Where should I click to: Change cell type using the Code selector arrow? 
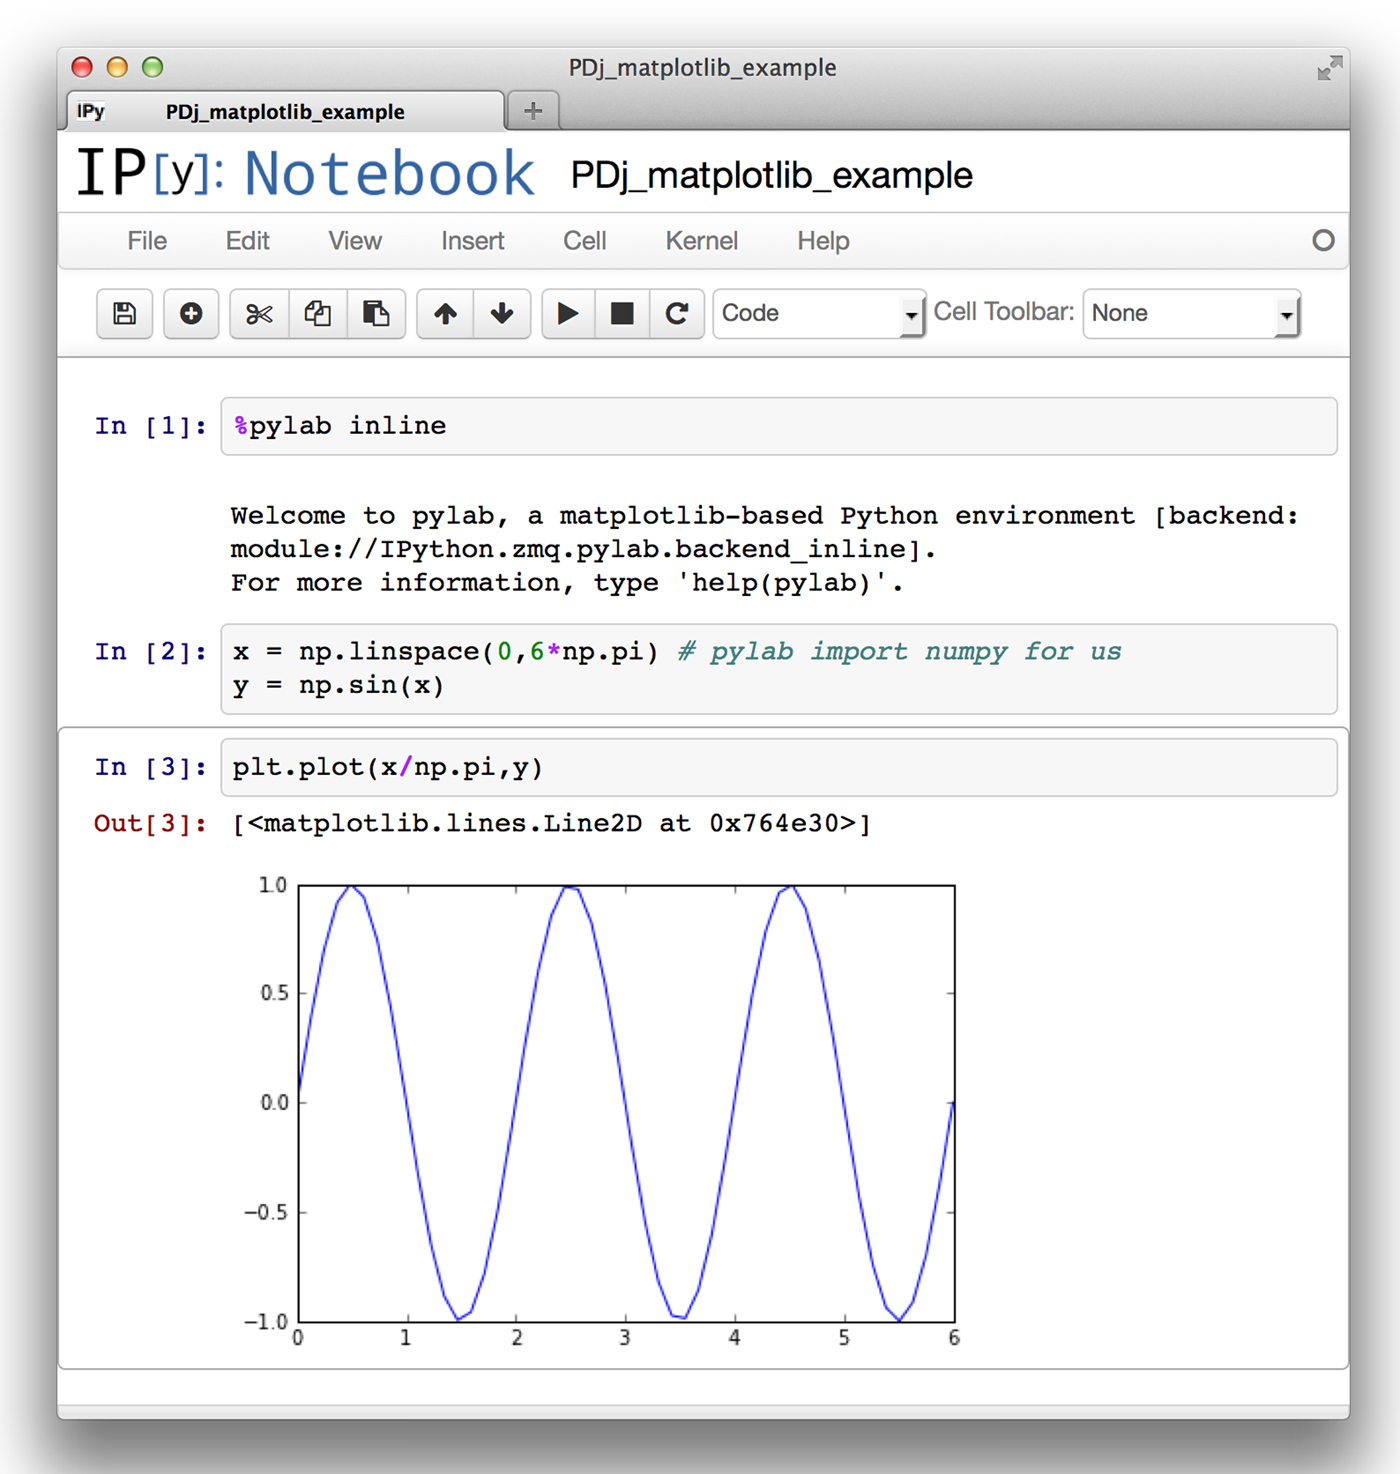[x=911, y=314]
